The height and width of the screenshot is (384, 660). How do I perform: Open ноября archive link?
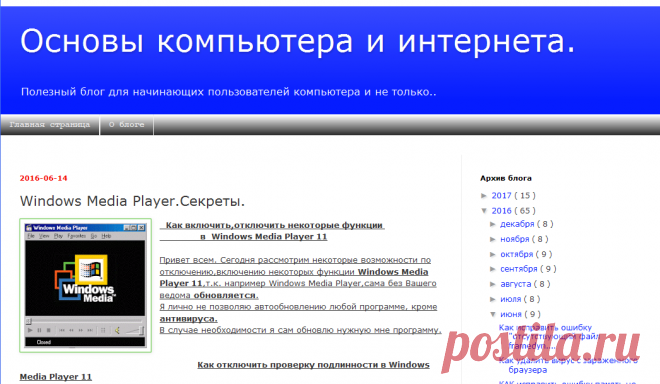(x=514, y=239)
